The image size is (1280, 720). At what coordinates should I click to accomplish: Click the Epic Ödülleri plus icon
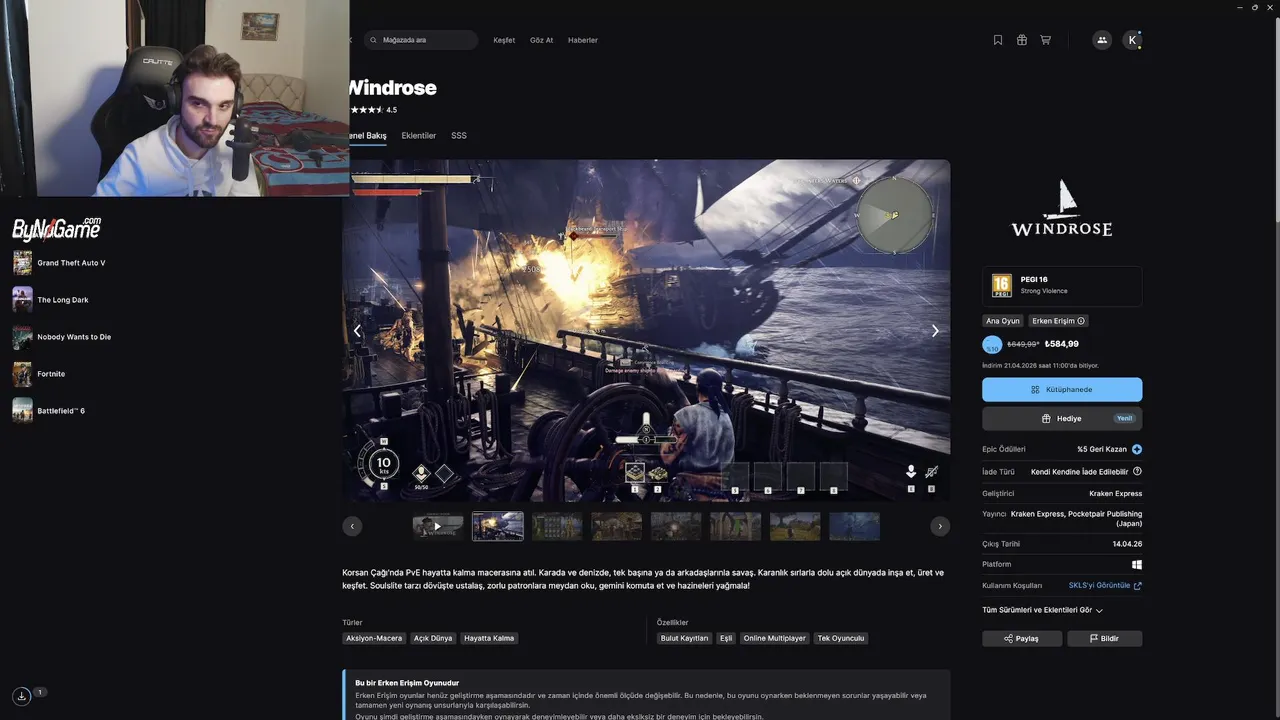click(x=1137, y=450)
